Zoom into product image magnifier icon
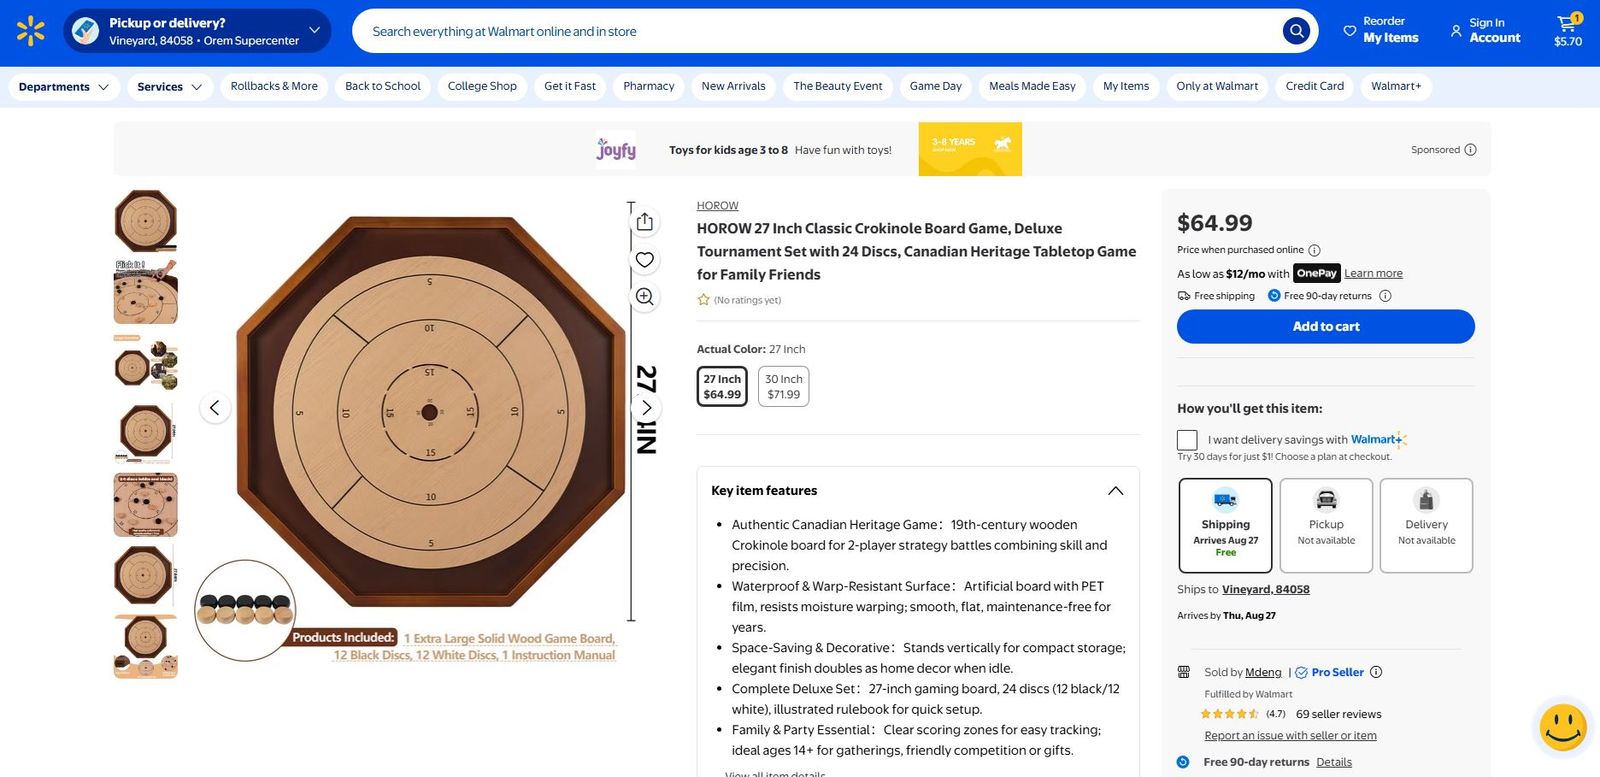1600x777 pixels. pyautogui.click(x=645, y=297)
